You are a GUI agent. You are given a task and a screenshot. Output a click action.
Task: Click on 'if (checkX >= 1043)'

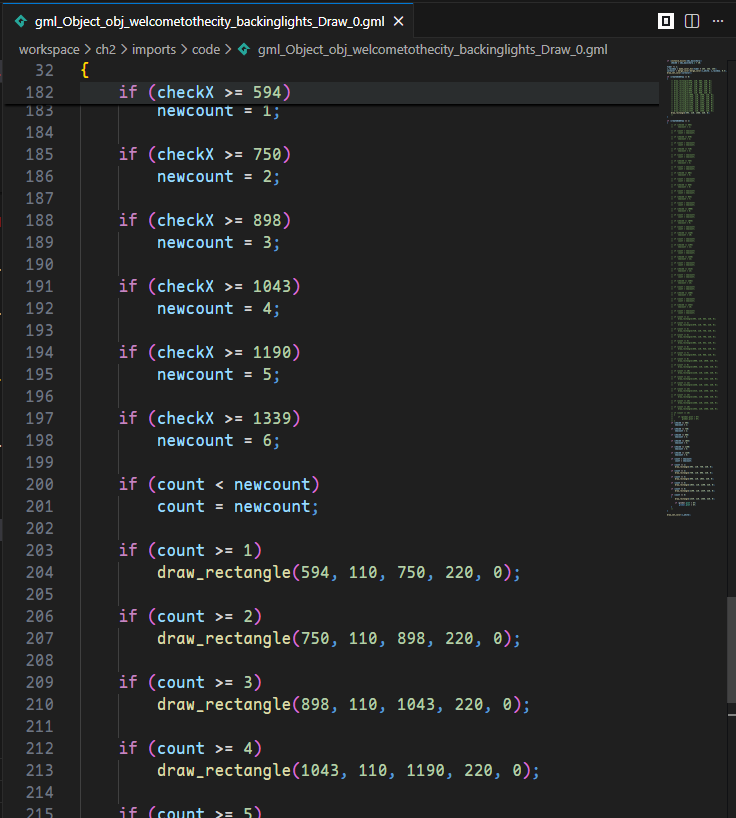[209, 286]
